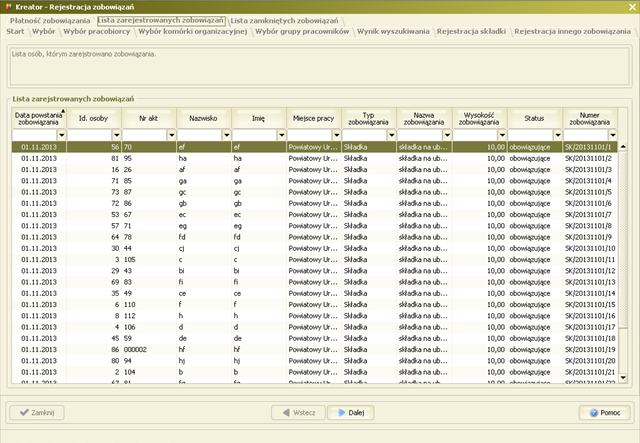The height and width of the screenshot is (443, 640).
Task: Click the SK/20131101/12 cell
Action: point(590,271)
